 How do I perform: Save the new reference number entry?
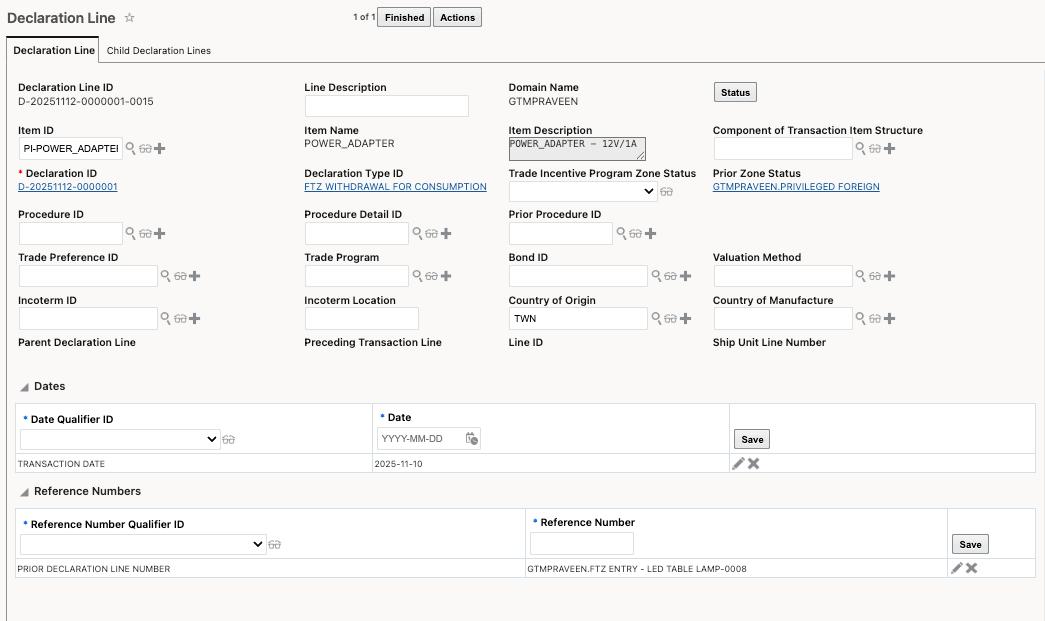click(970, 544)
